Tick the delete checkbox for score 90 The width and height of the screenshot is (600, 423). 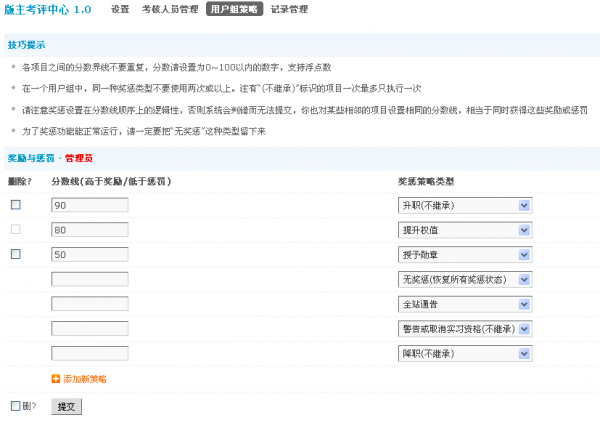[x=16, y=205]
